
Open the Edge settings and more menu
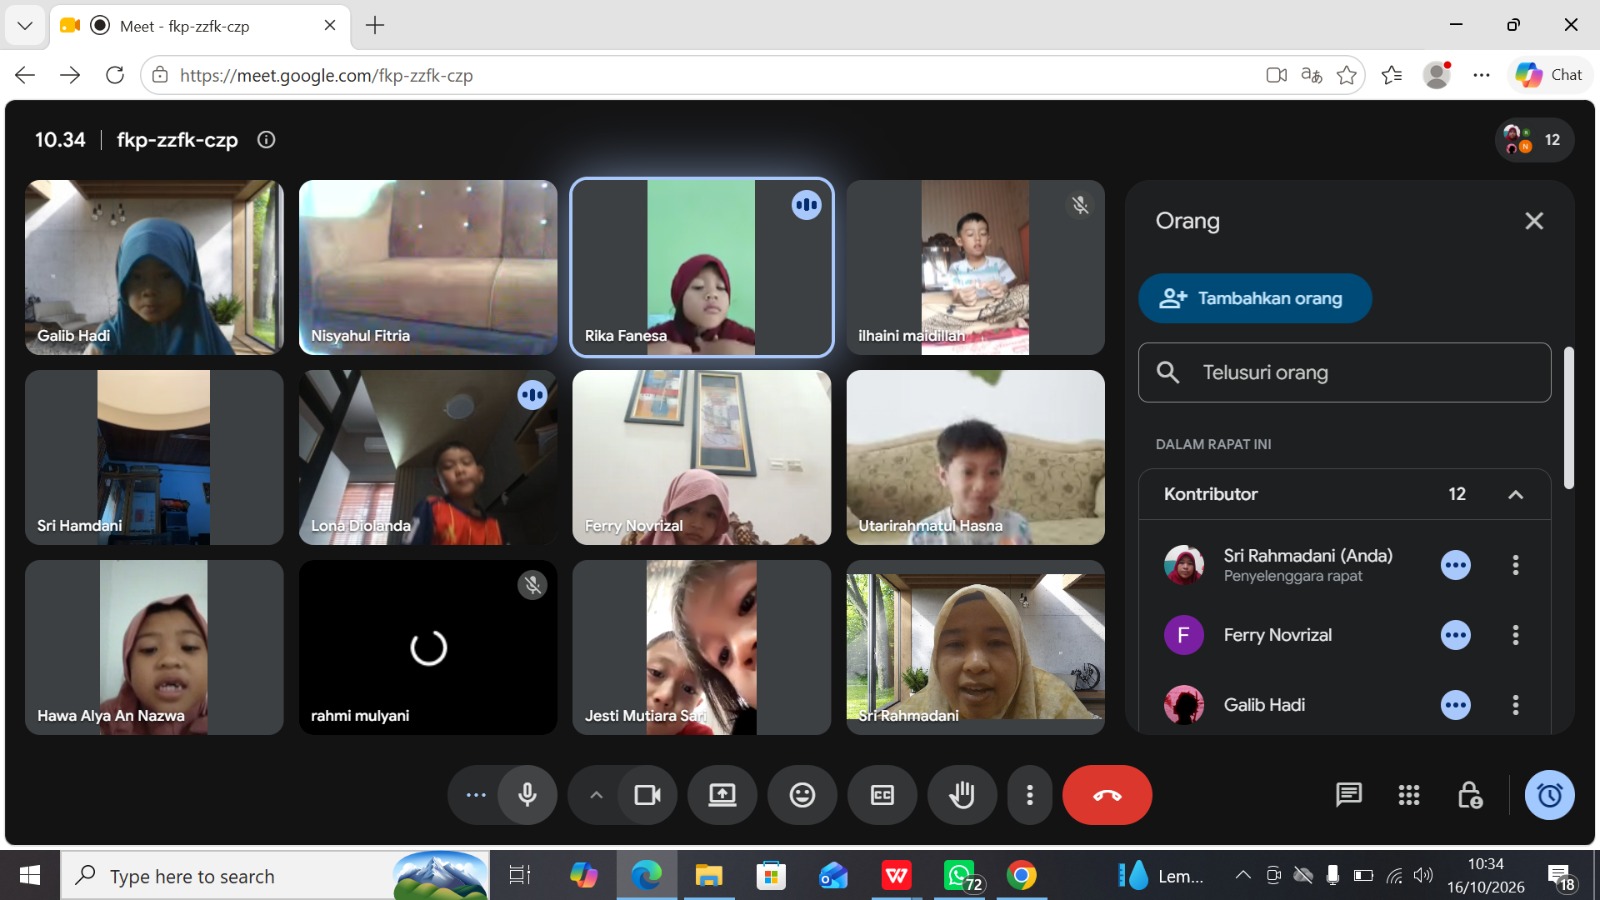pyautogui.click(x=1482, y=75)
